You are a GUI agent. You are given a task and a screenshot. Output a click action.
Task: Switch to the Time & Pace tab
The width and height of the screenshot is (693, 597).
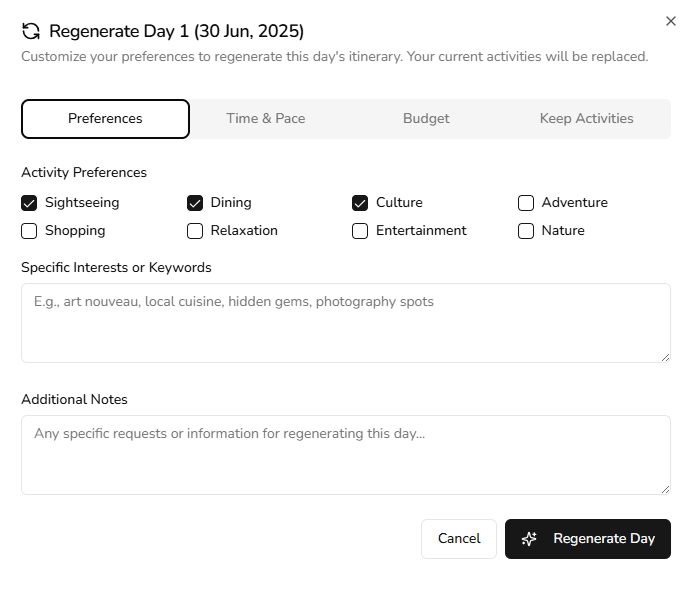266,119
